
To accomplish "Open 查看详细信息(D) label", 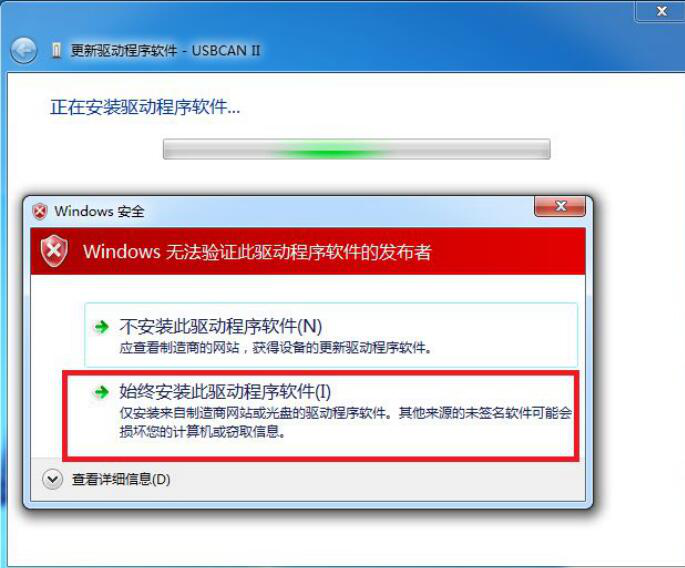I will click(121, 479).
